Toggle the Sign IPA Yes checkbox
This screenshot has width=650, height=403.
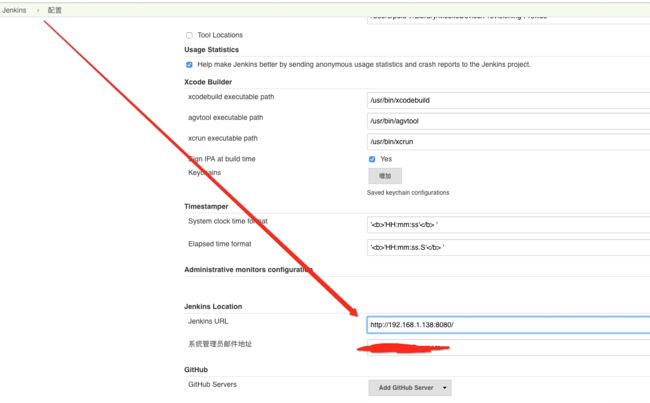point(372,159)
